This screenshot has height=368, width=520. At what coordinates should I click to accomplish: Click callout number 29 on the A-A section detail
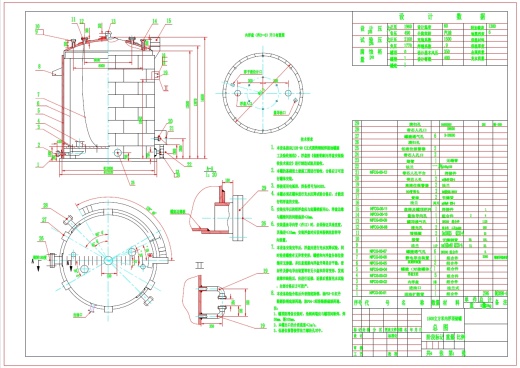(264, 189)
